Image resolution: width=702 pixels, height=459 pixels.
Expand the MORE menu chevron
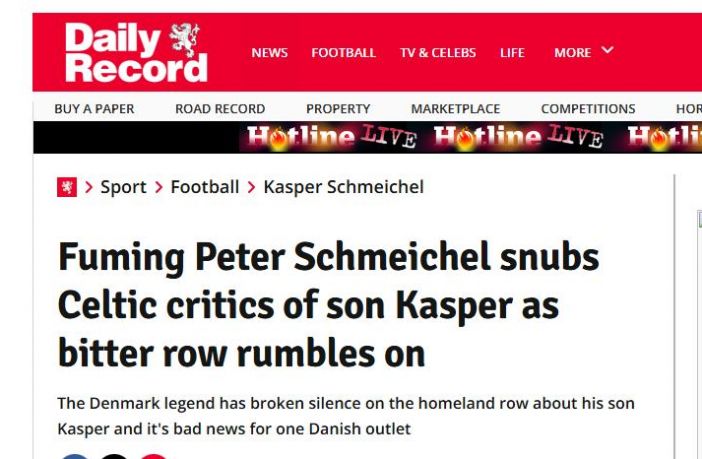coord(607,51)
